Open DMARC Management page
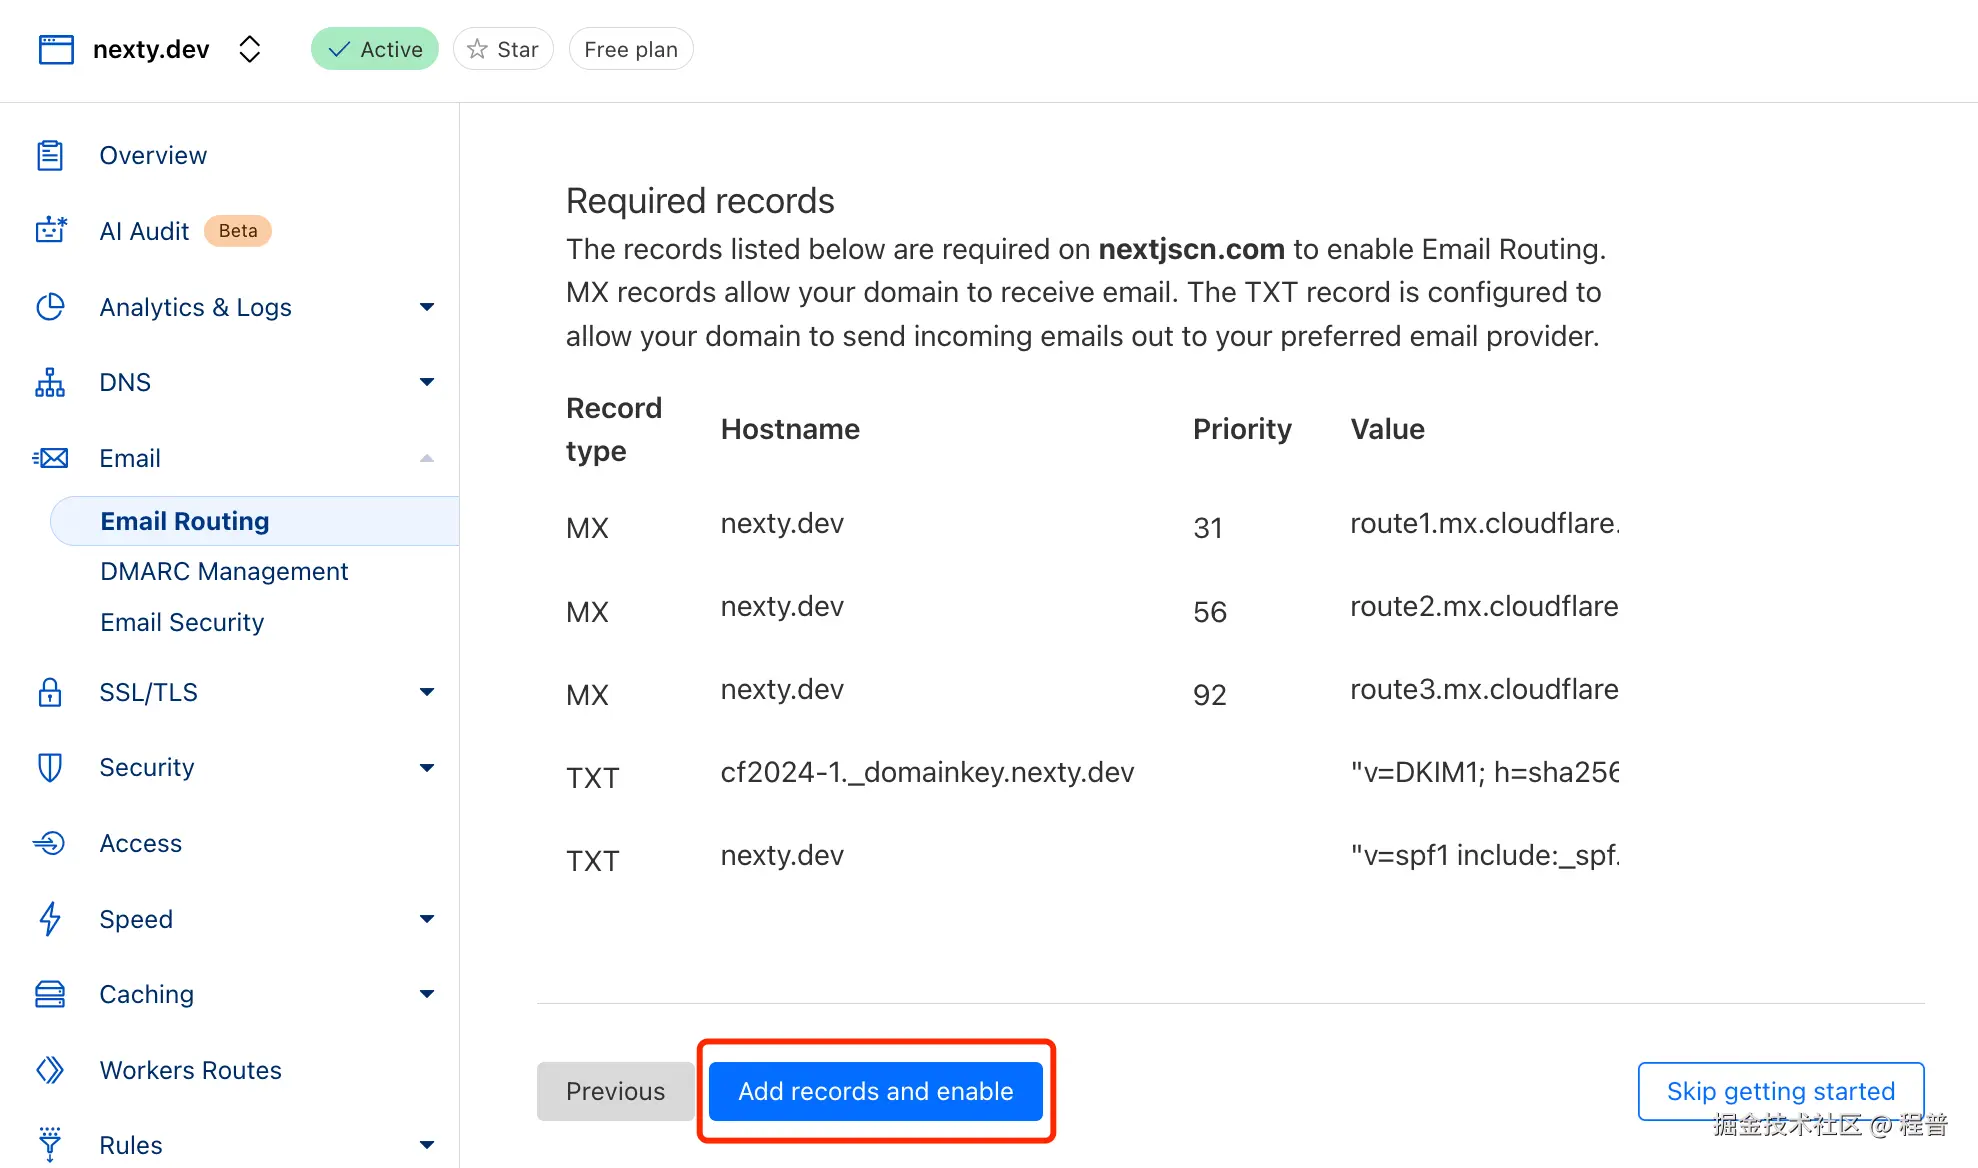 [224, 571]
